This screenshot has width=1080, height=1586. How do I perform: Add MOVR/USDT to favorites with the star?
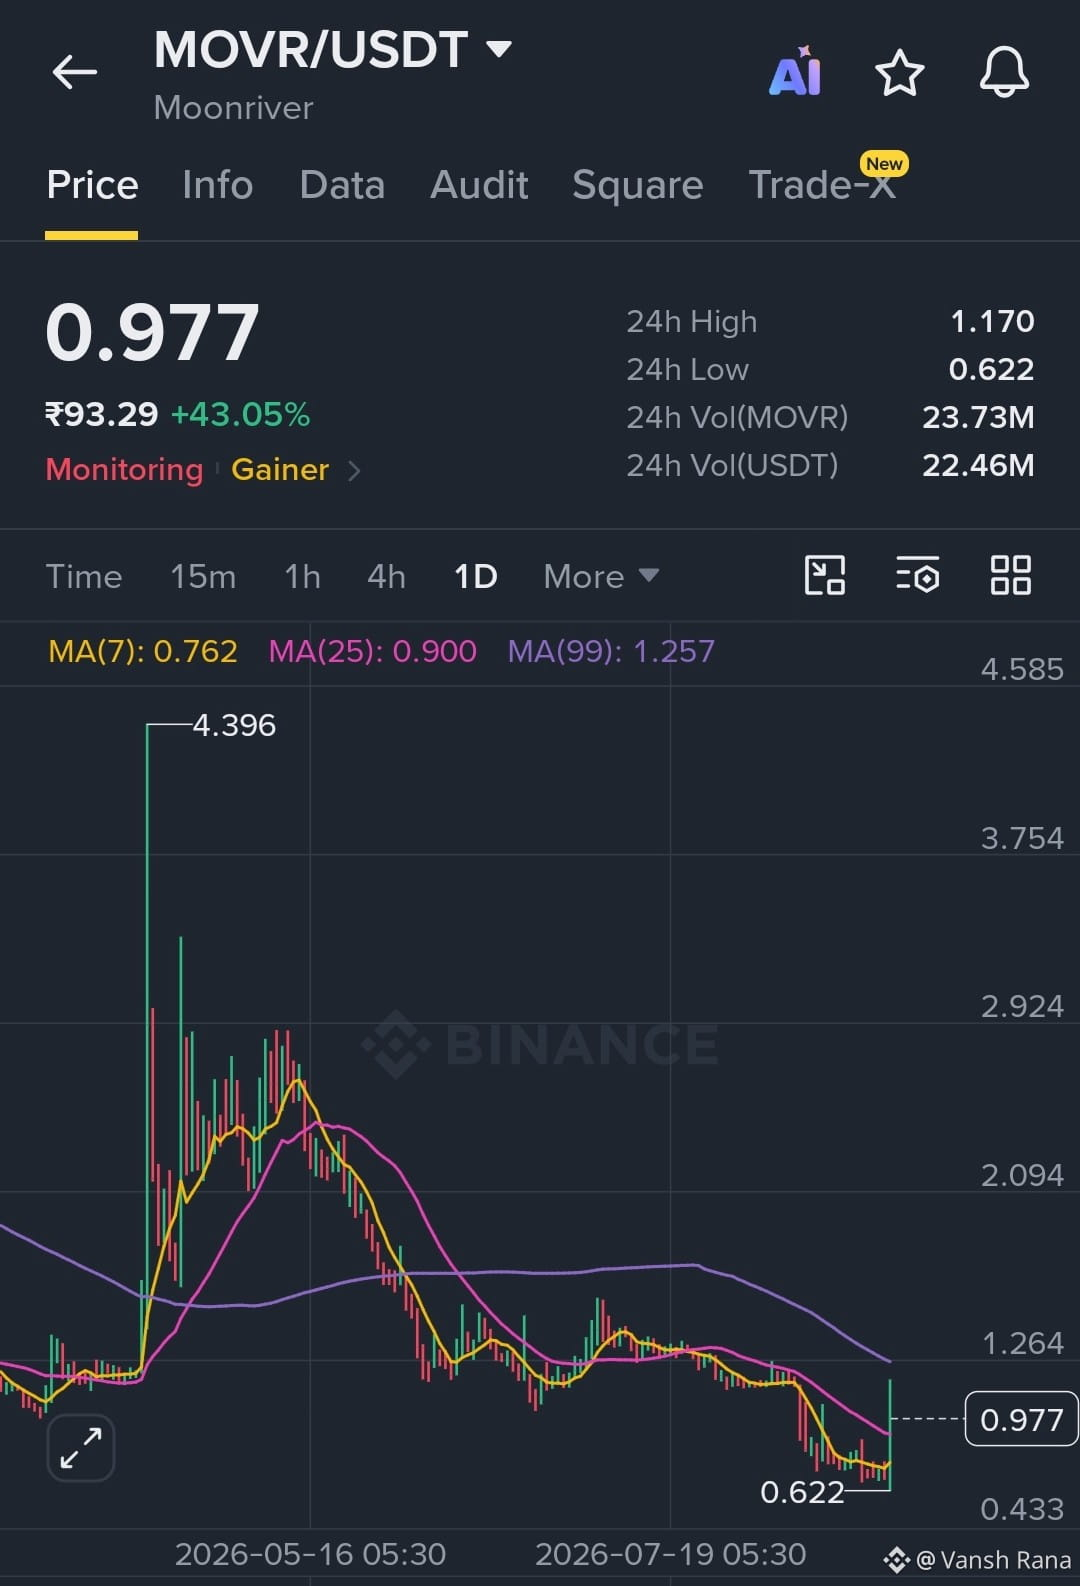pos(899,72)
